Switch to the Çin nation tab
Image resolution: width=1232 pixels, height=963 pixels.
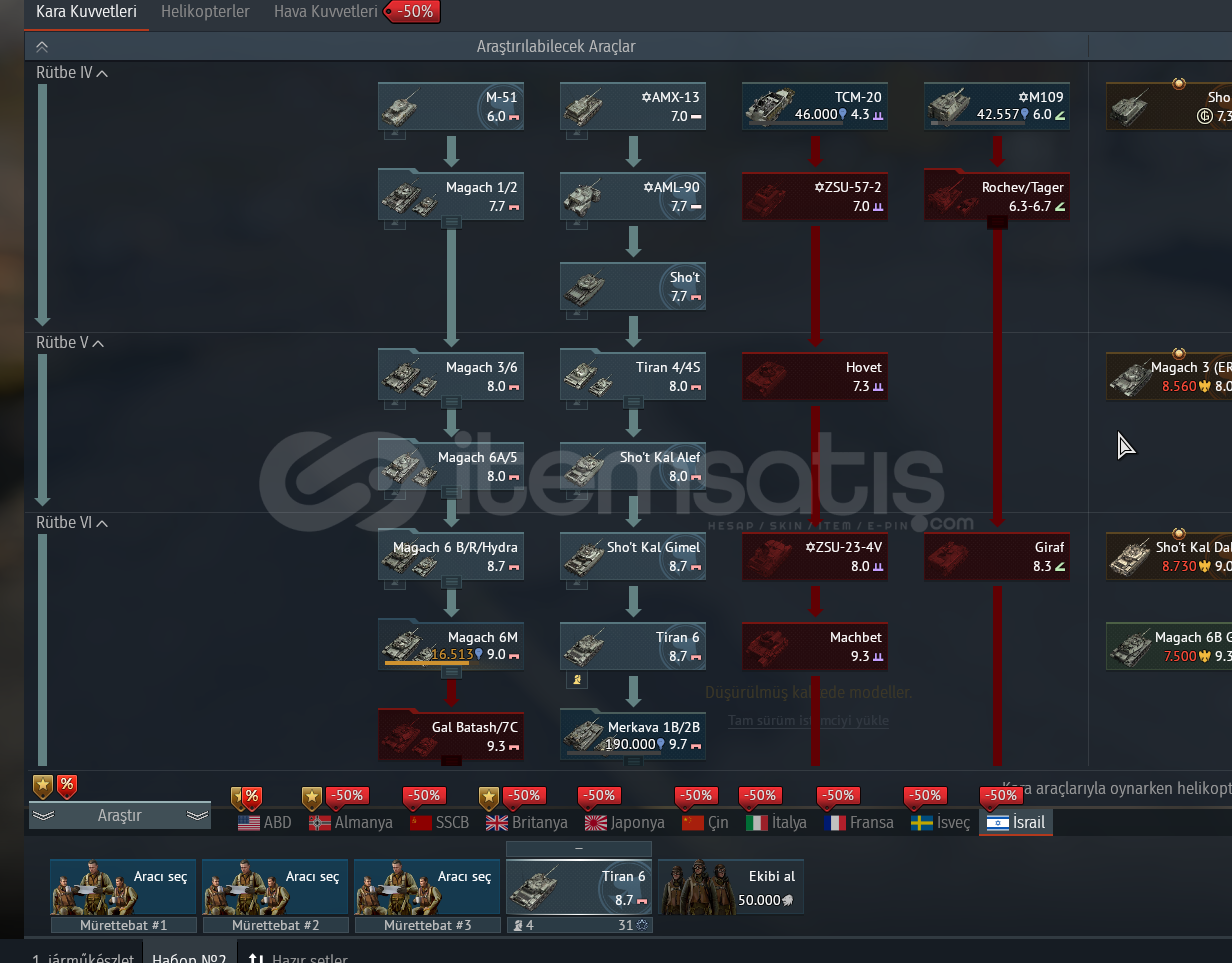705,823
